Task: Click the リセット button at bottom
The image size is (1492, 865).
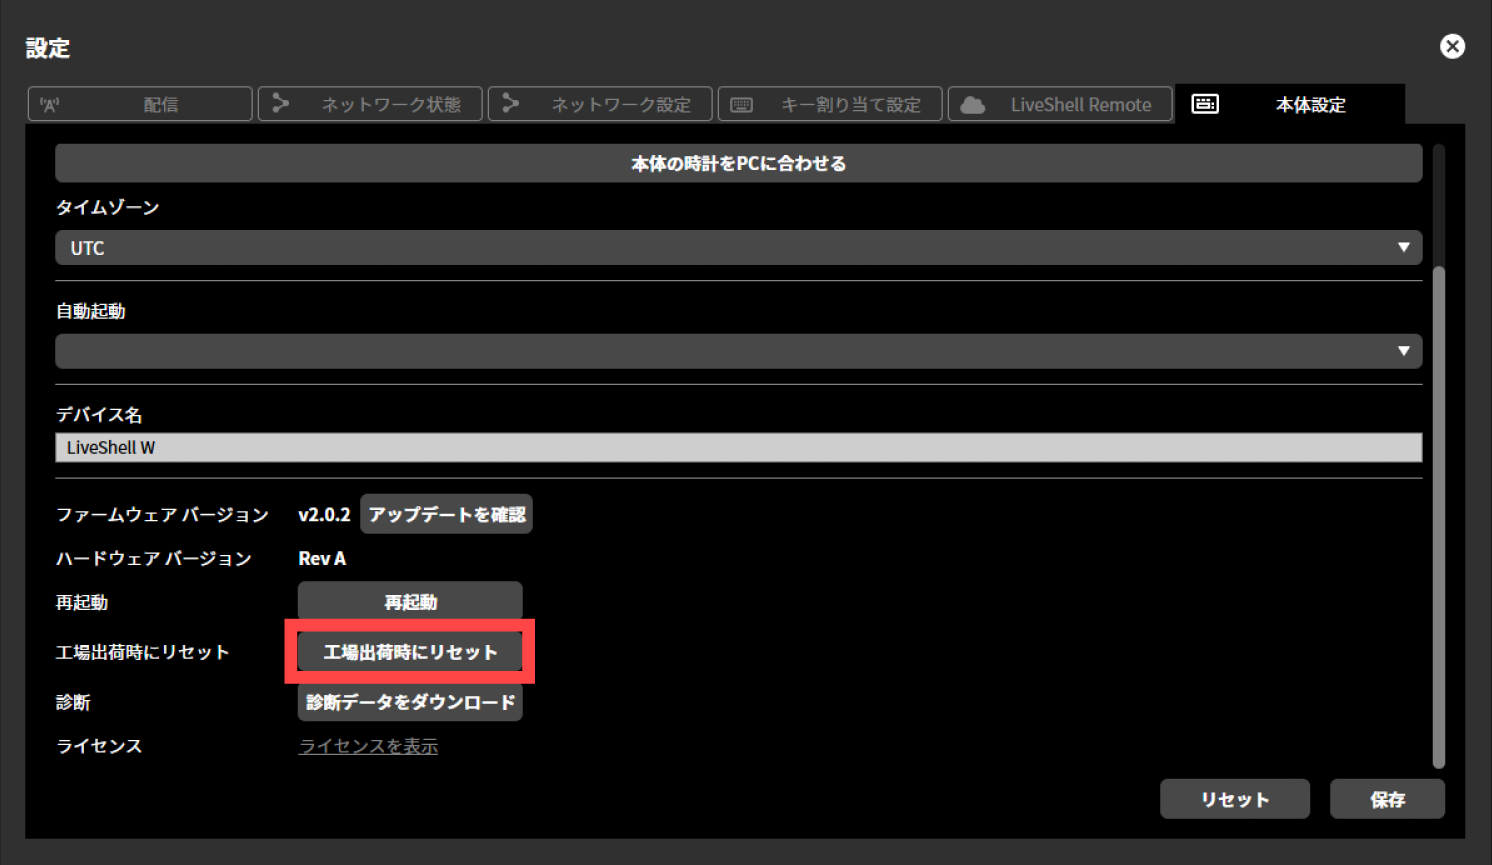Action: (x=1234, y=798)
